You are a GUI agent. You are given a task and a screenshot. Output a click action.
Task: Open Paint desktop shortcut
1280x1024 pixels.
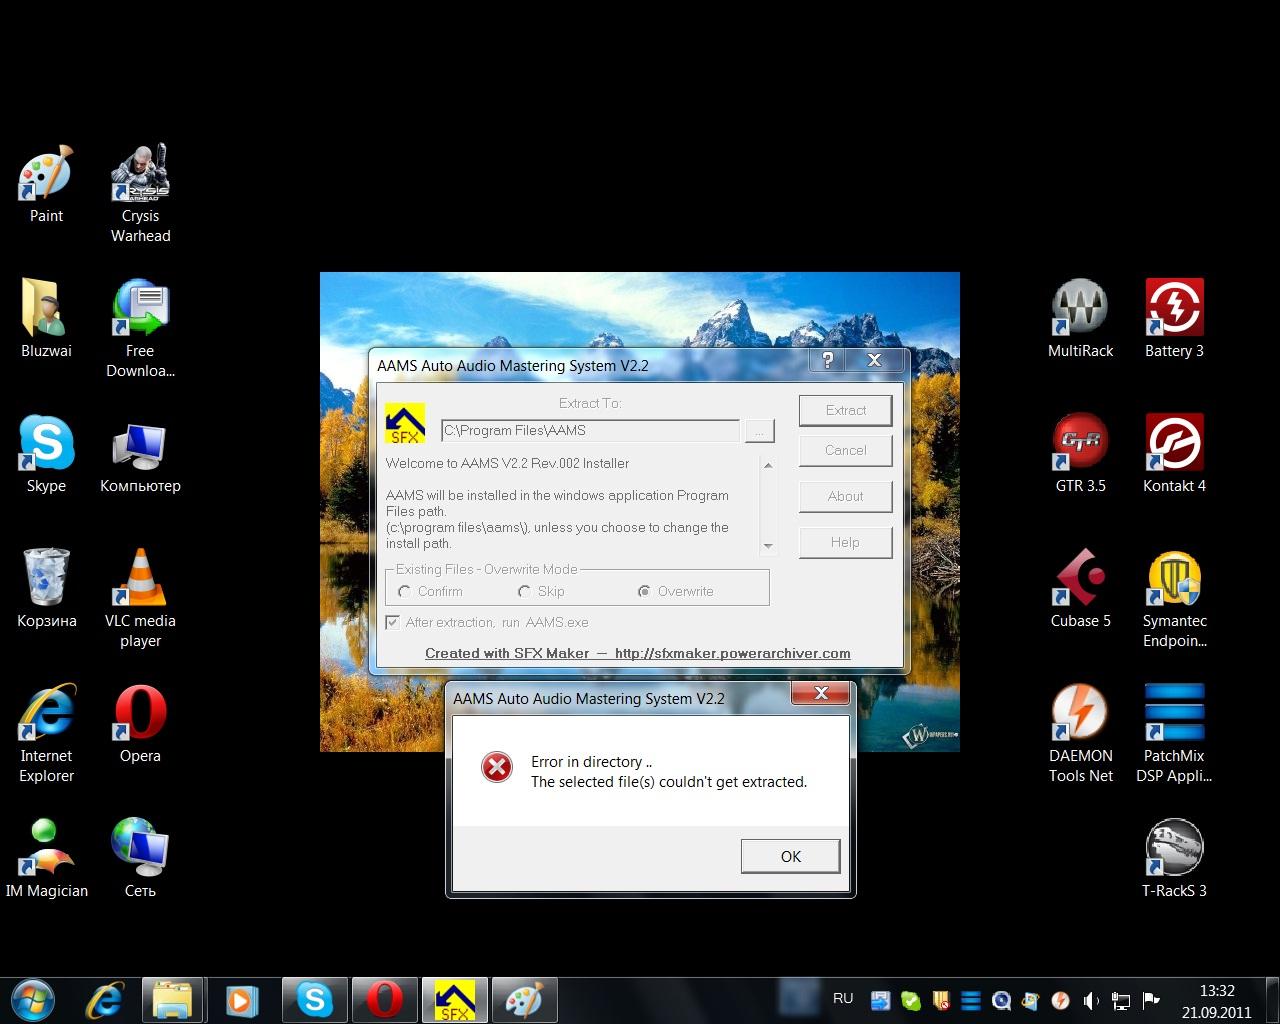[46, 184]
